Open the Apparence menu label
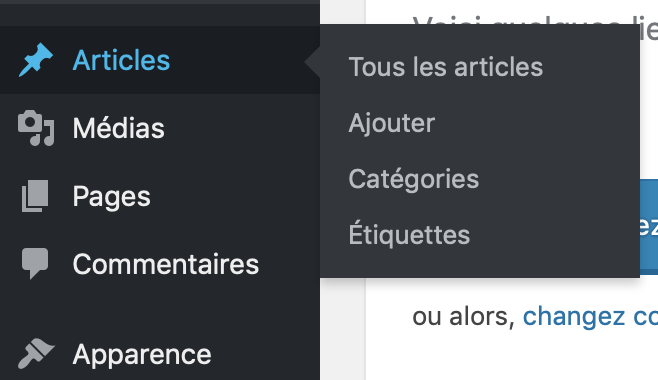658x380 pixels. click(x=142, y=355)
